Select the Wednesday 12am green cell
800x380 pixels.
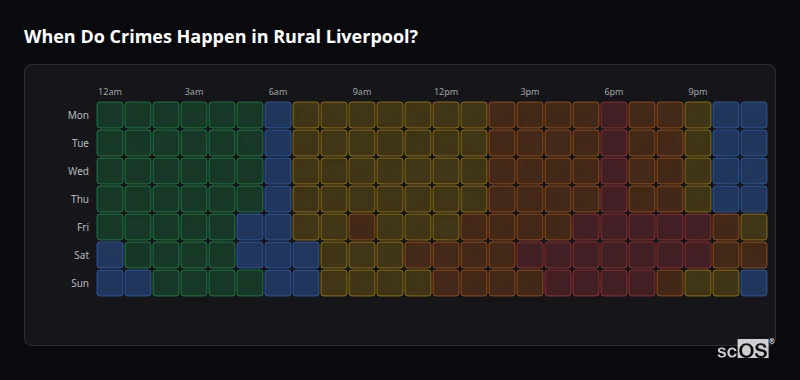click(x=110, y=171)
